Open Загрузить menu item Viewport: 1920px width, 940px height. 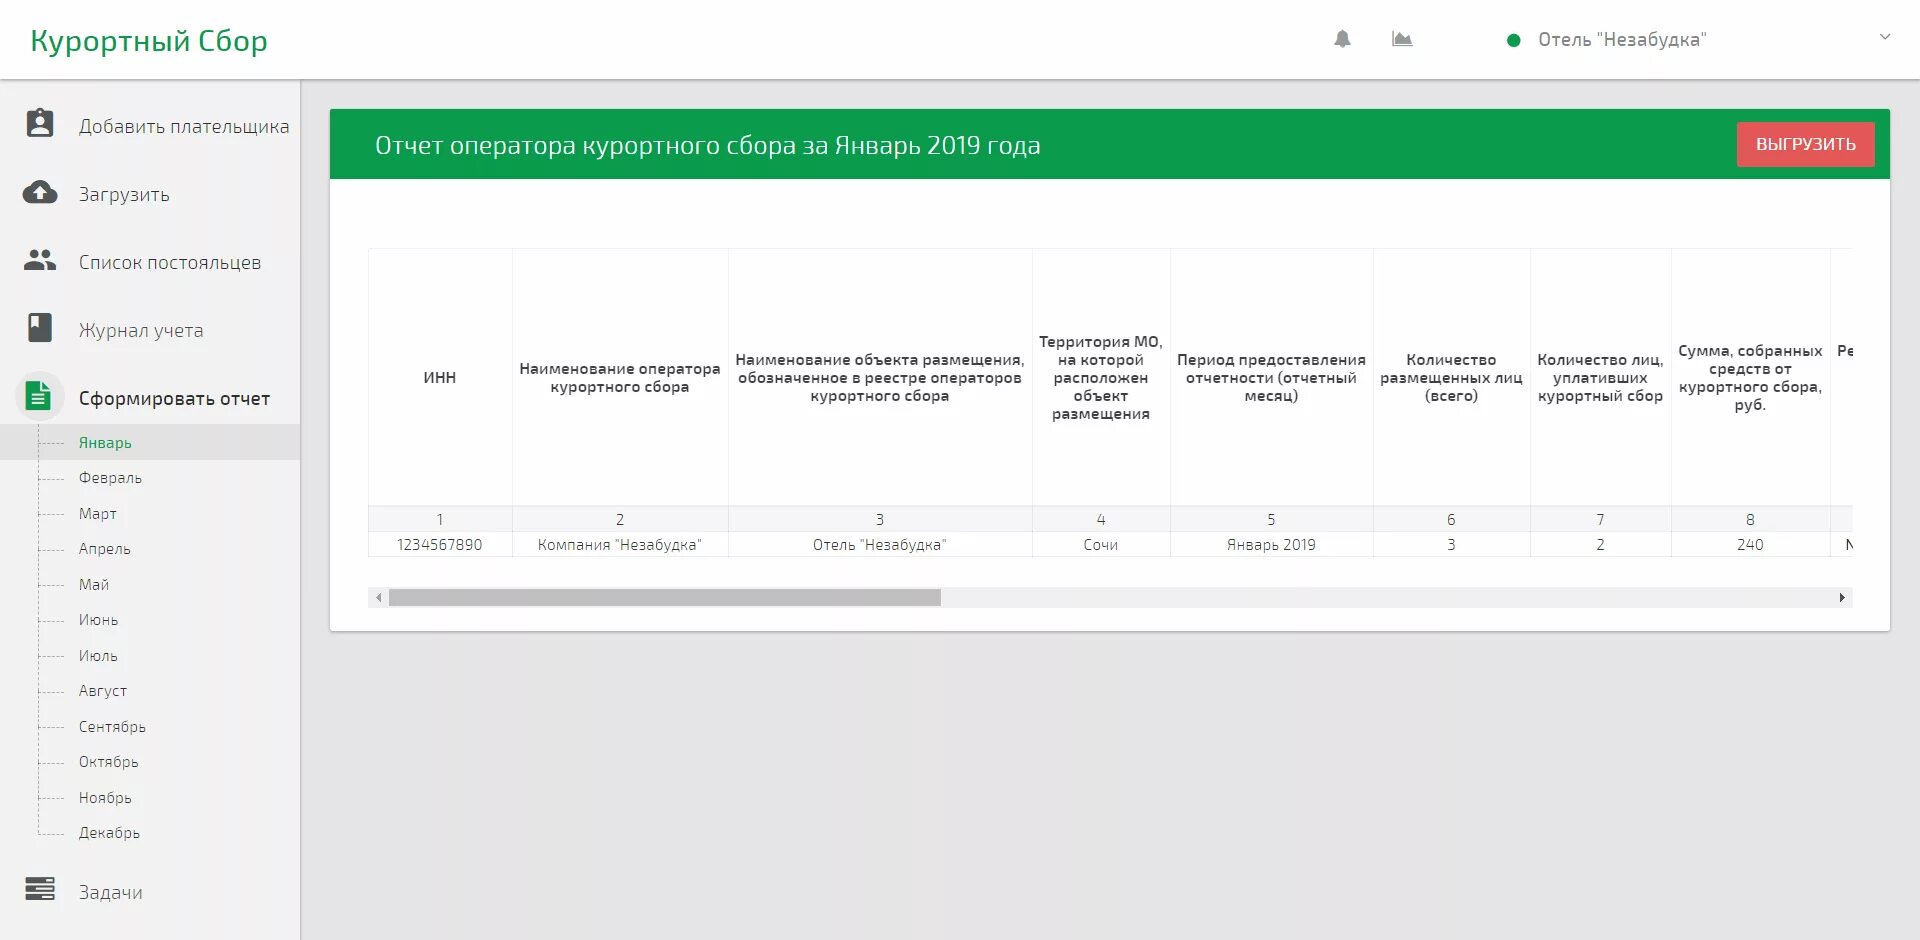coord(124,194)
